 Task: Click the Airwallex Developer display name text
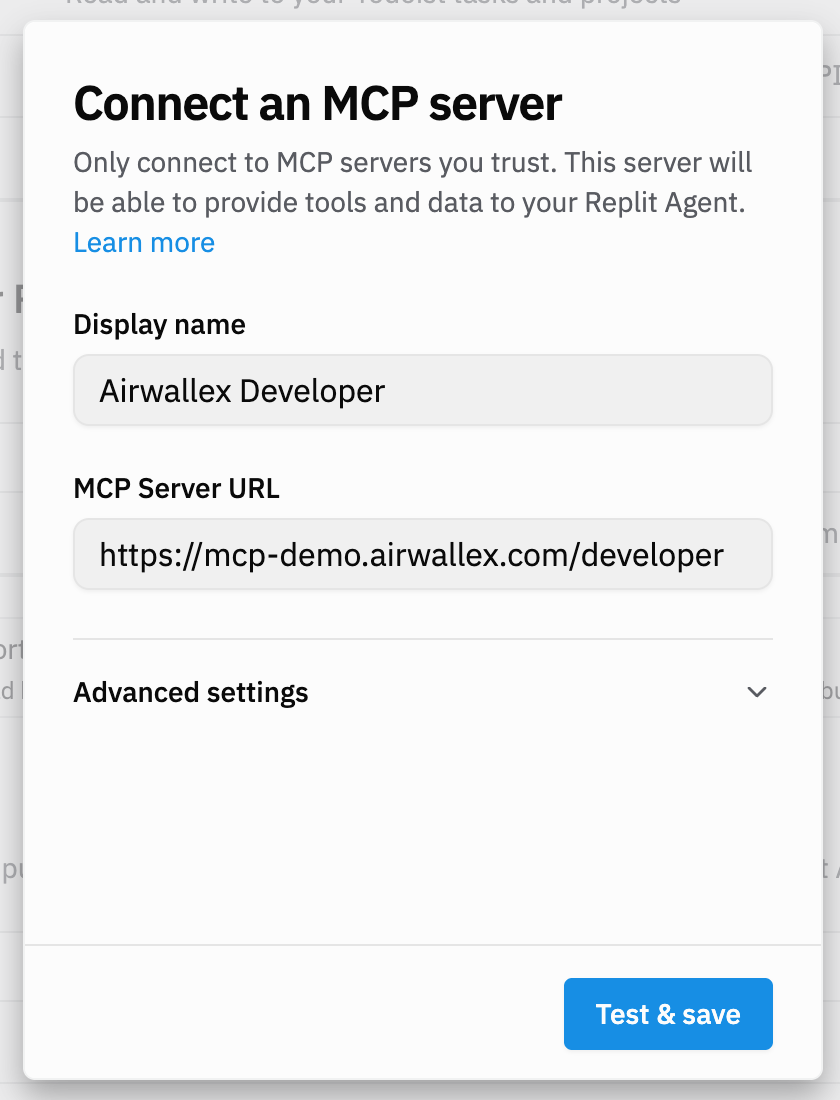[x=240, y=391]
